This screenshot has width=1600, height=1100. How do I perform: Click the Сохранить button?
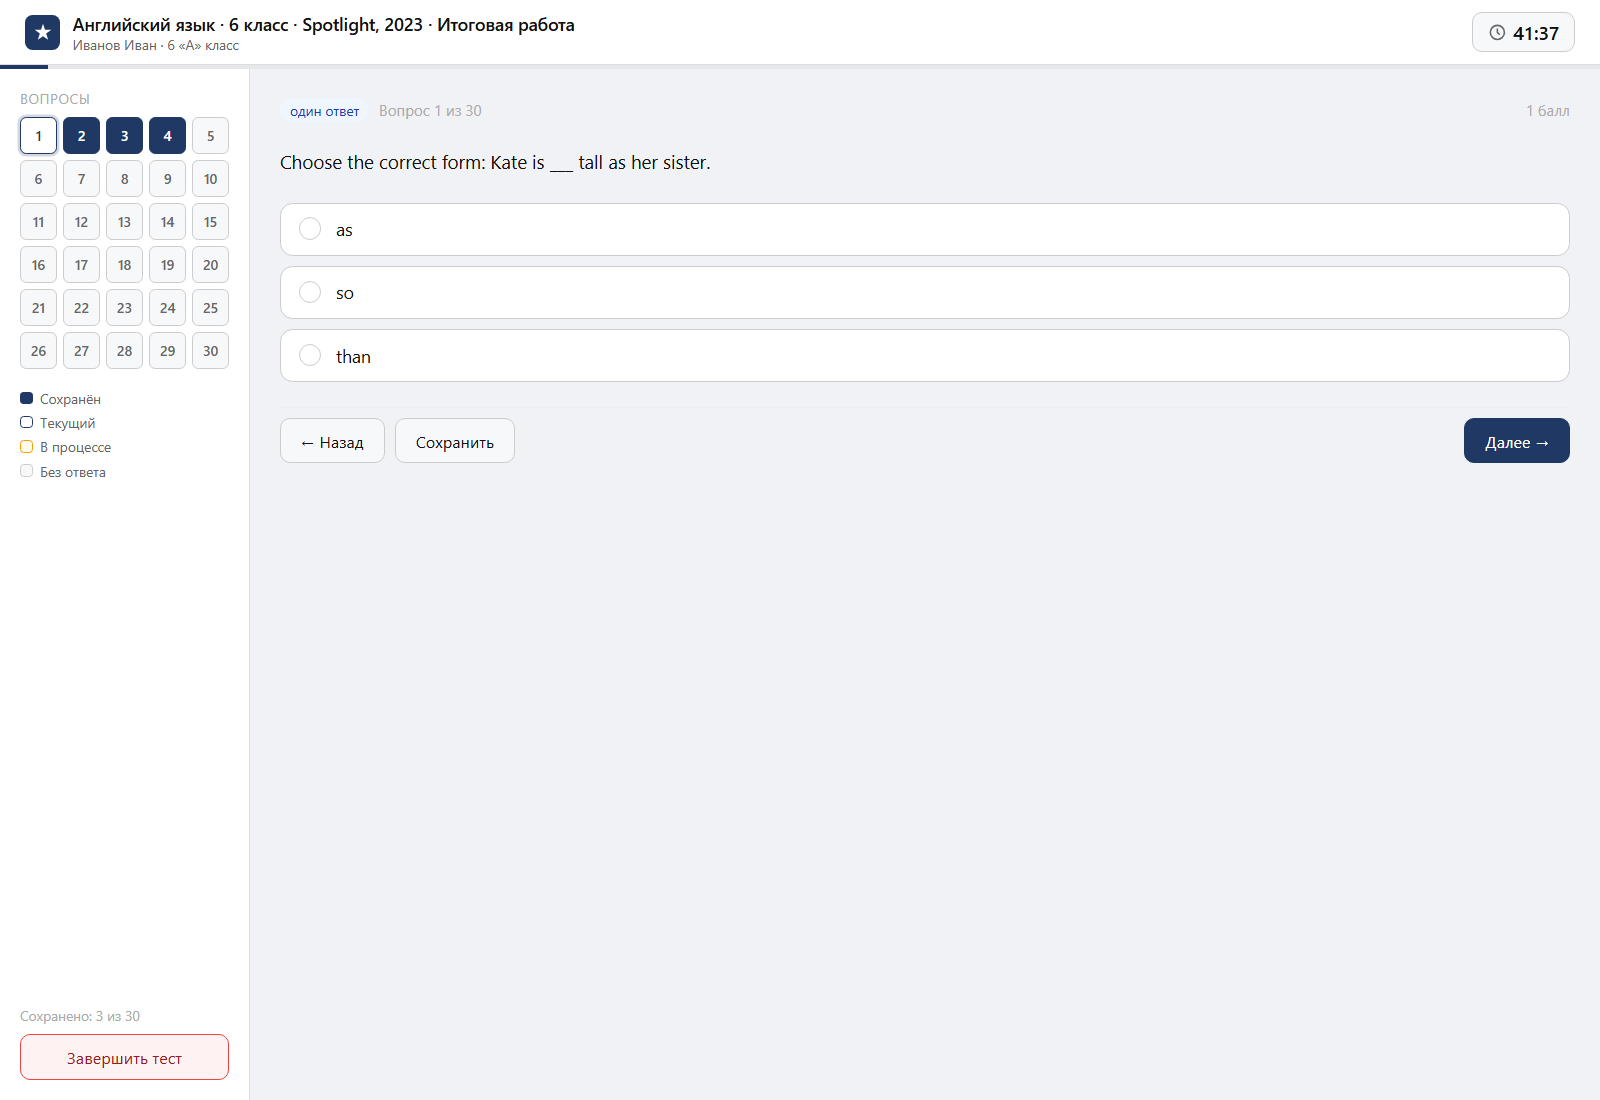tap(455, 441)
